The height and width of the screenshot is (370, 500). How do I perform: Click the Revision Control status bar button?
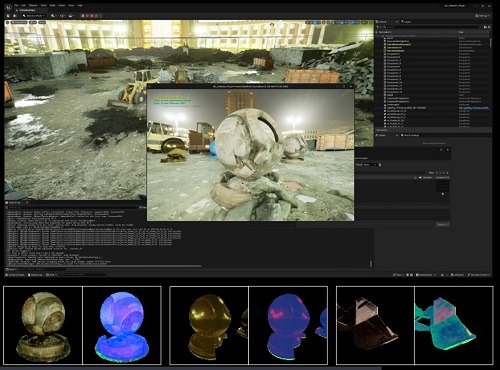click(x=478, y=275)
